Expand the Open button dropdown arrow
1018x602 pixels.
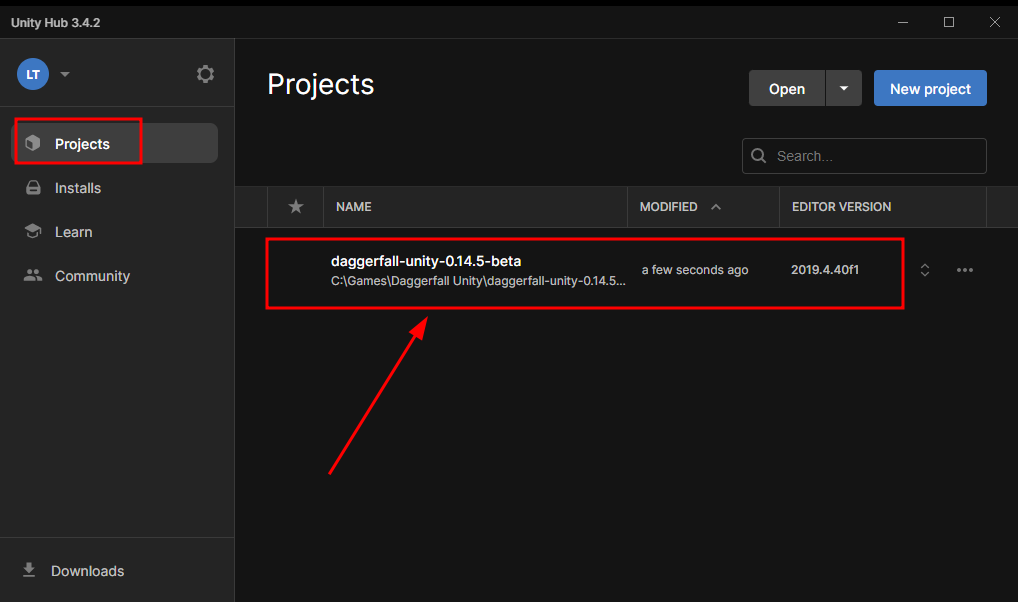pos(844,88)
